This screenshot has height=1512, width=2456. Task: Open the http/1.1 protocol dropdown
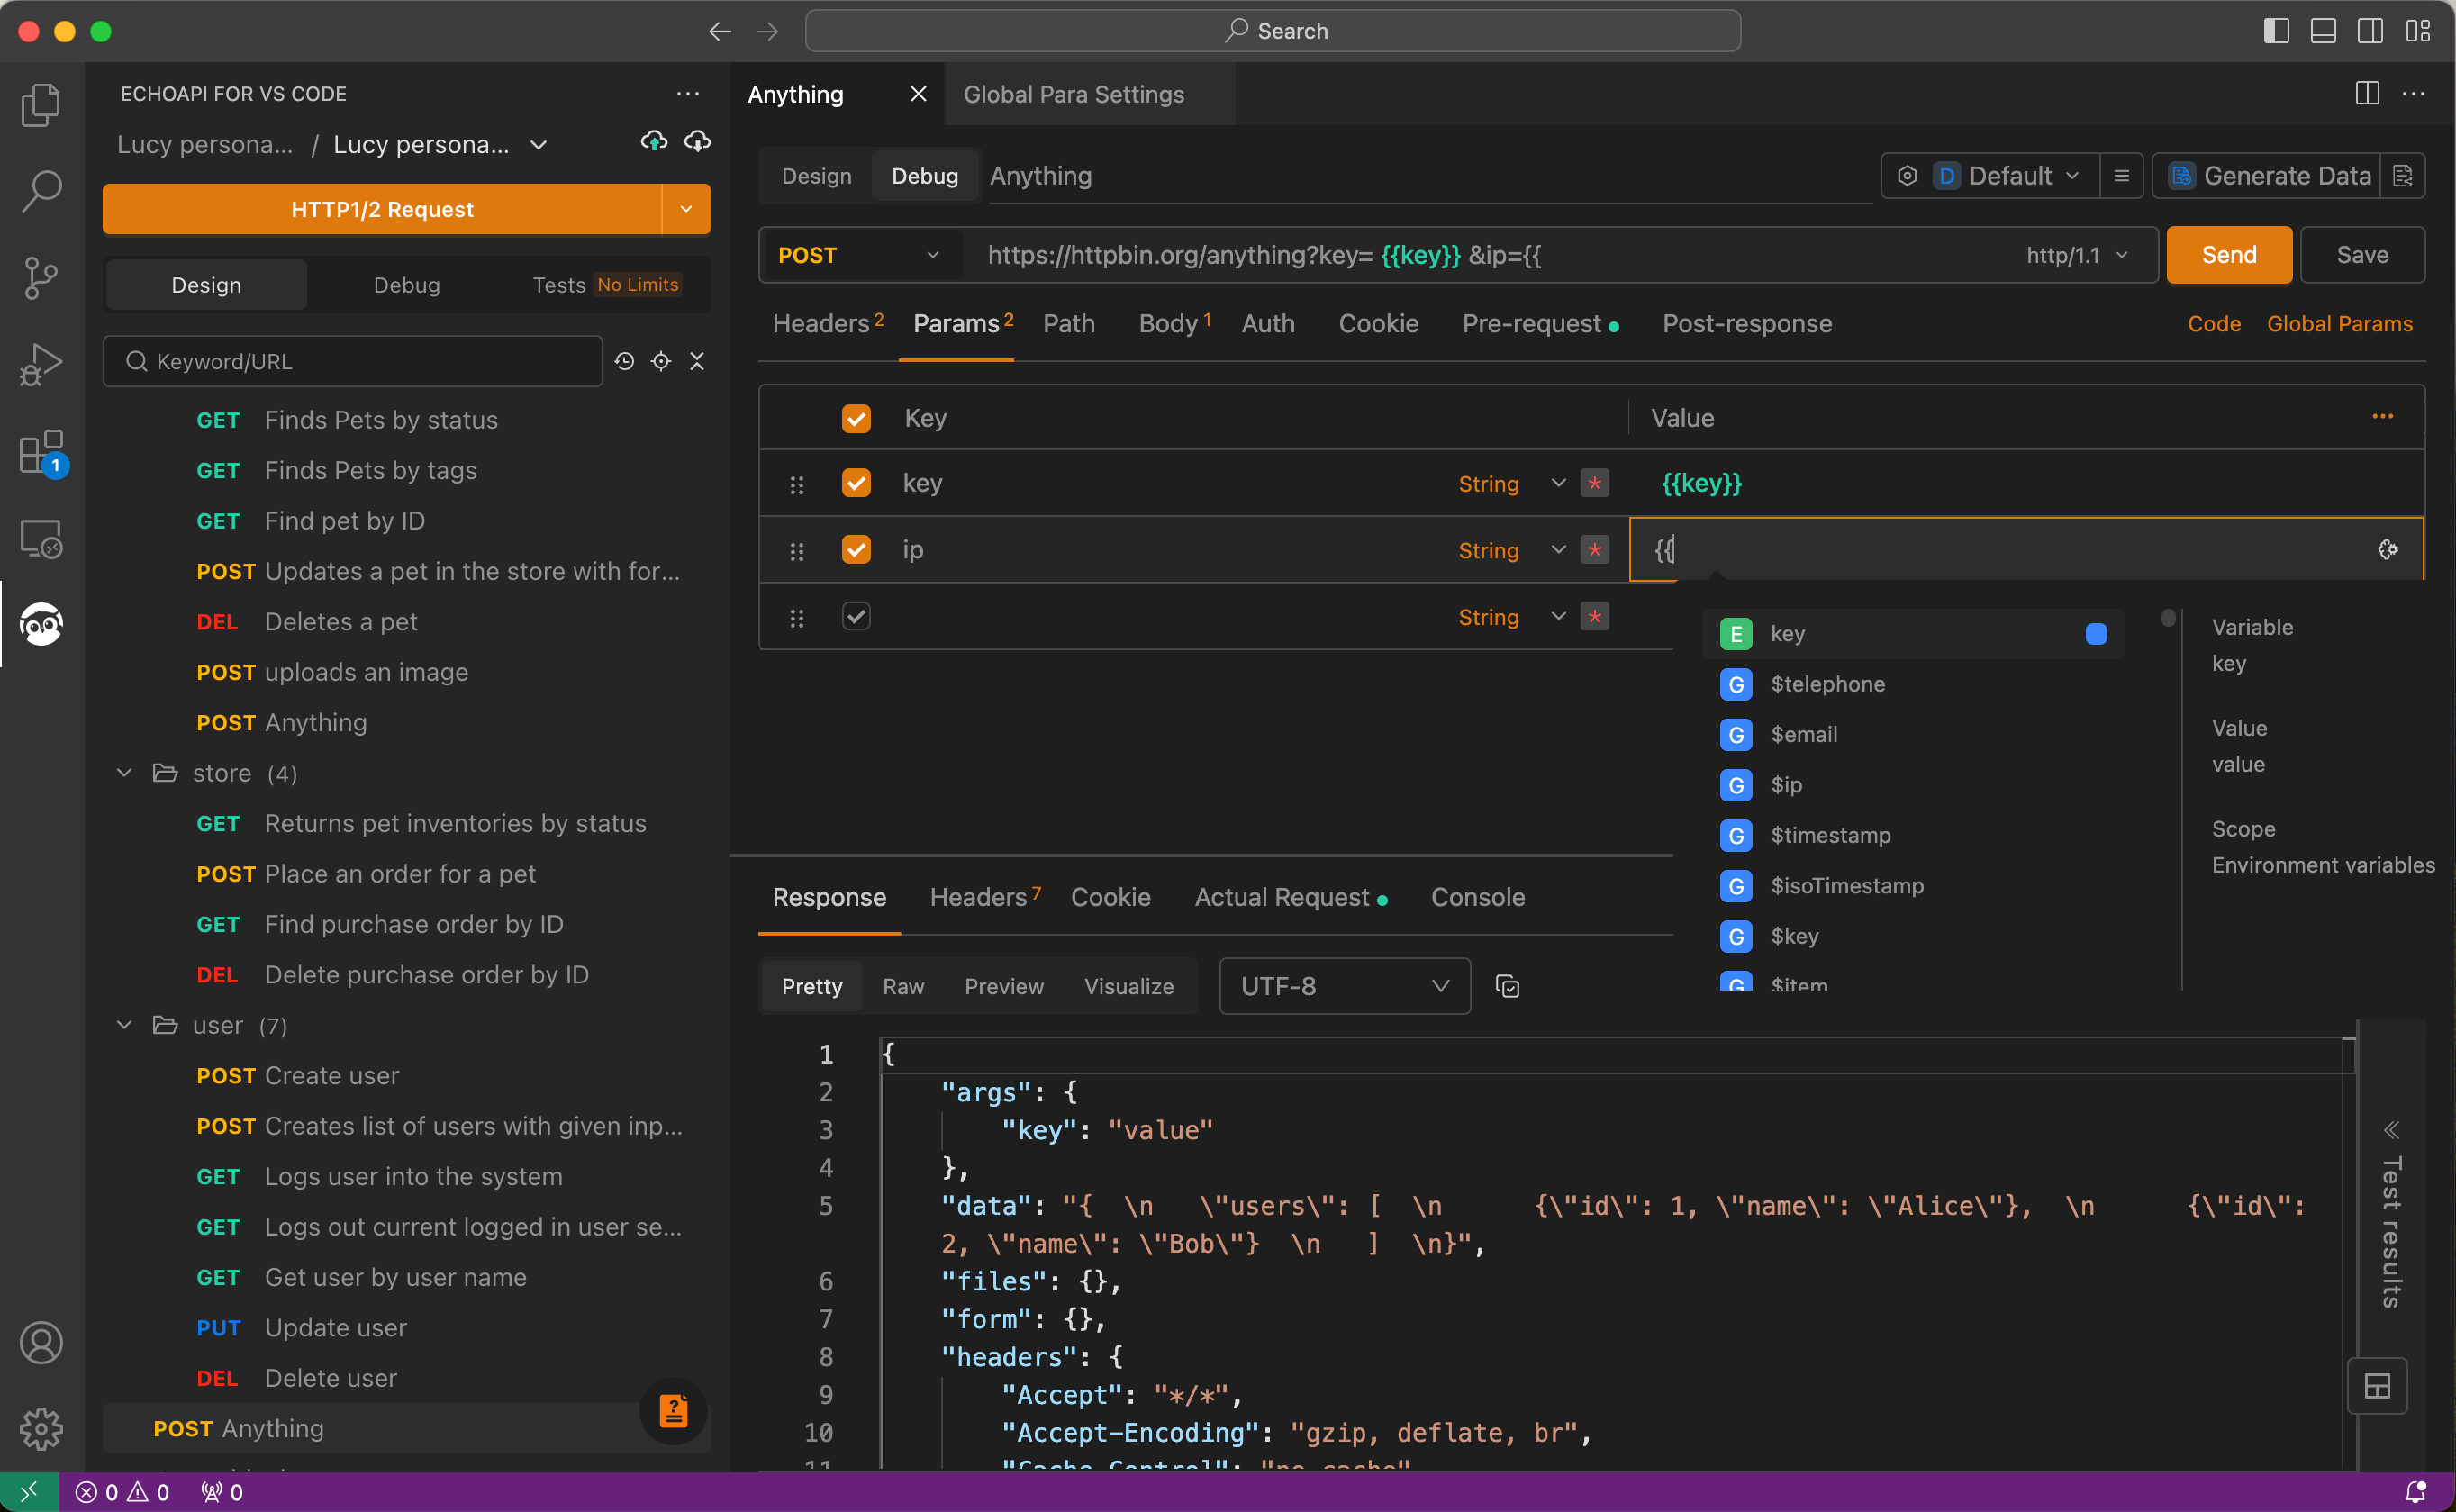2076,255
